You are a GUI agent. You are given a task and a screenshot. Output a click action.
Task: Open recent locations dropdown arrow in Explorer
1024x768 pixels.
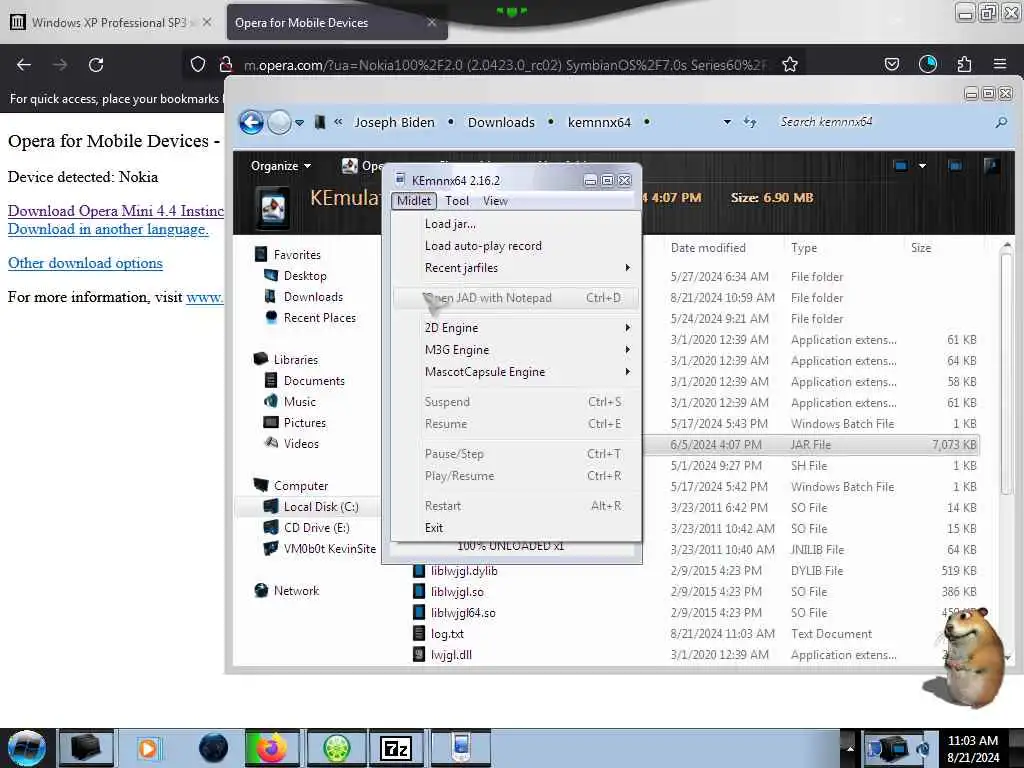click(x=299, y=122)
